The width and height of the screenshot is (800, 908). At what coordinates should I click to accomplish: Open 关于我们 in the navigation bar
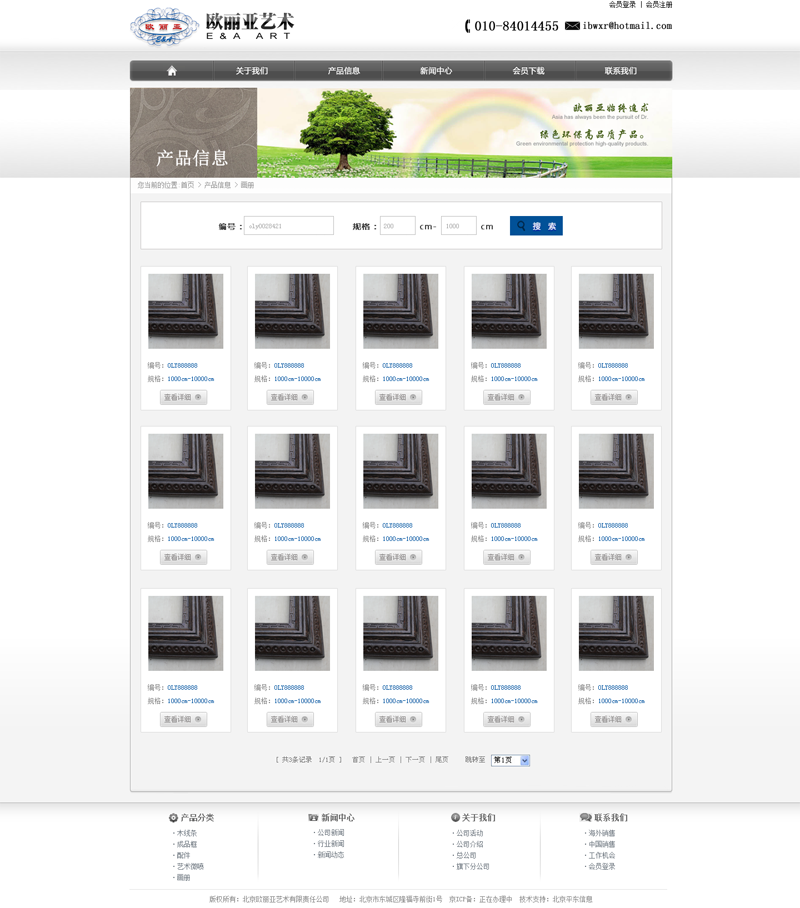pos(251,71)
